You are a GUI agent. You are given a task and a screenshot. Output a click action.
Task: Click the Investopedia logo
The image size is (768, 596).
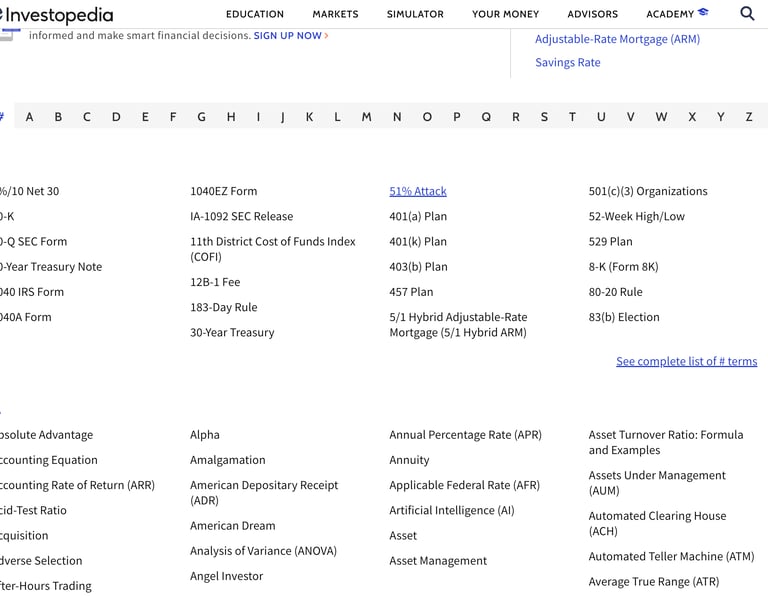56,15
